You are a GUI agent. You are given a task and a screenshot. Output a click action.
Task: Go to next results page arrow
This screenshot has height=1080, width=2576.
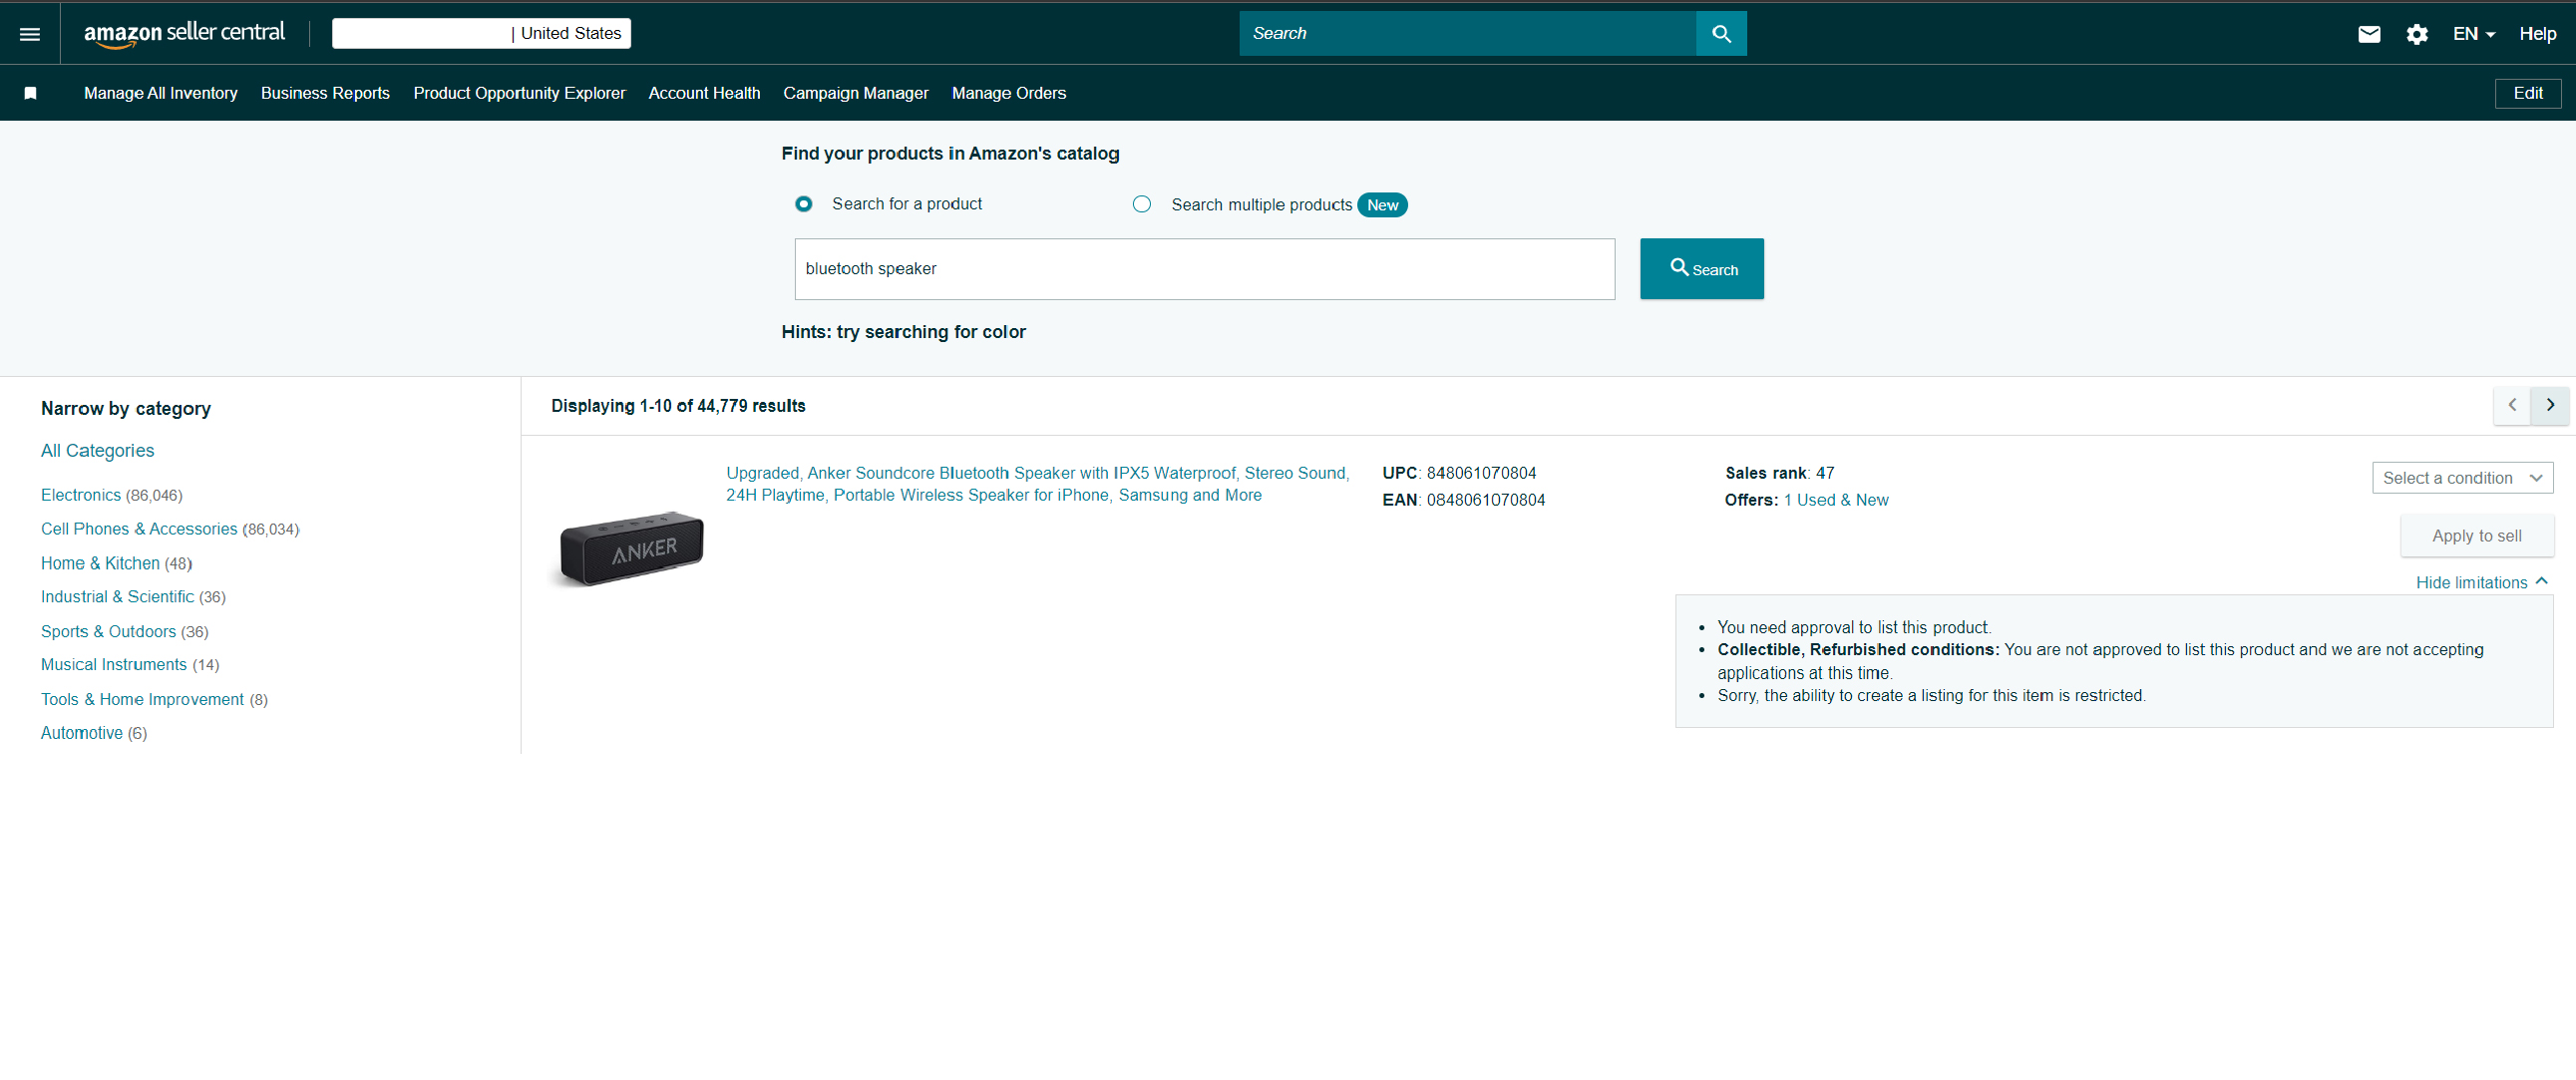[2550, 405]
